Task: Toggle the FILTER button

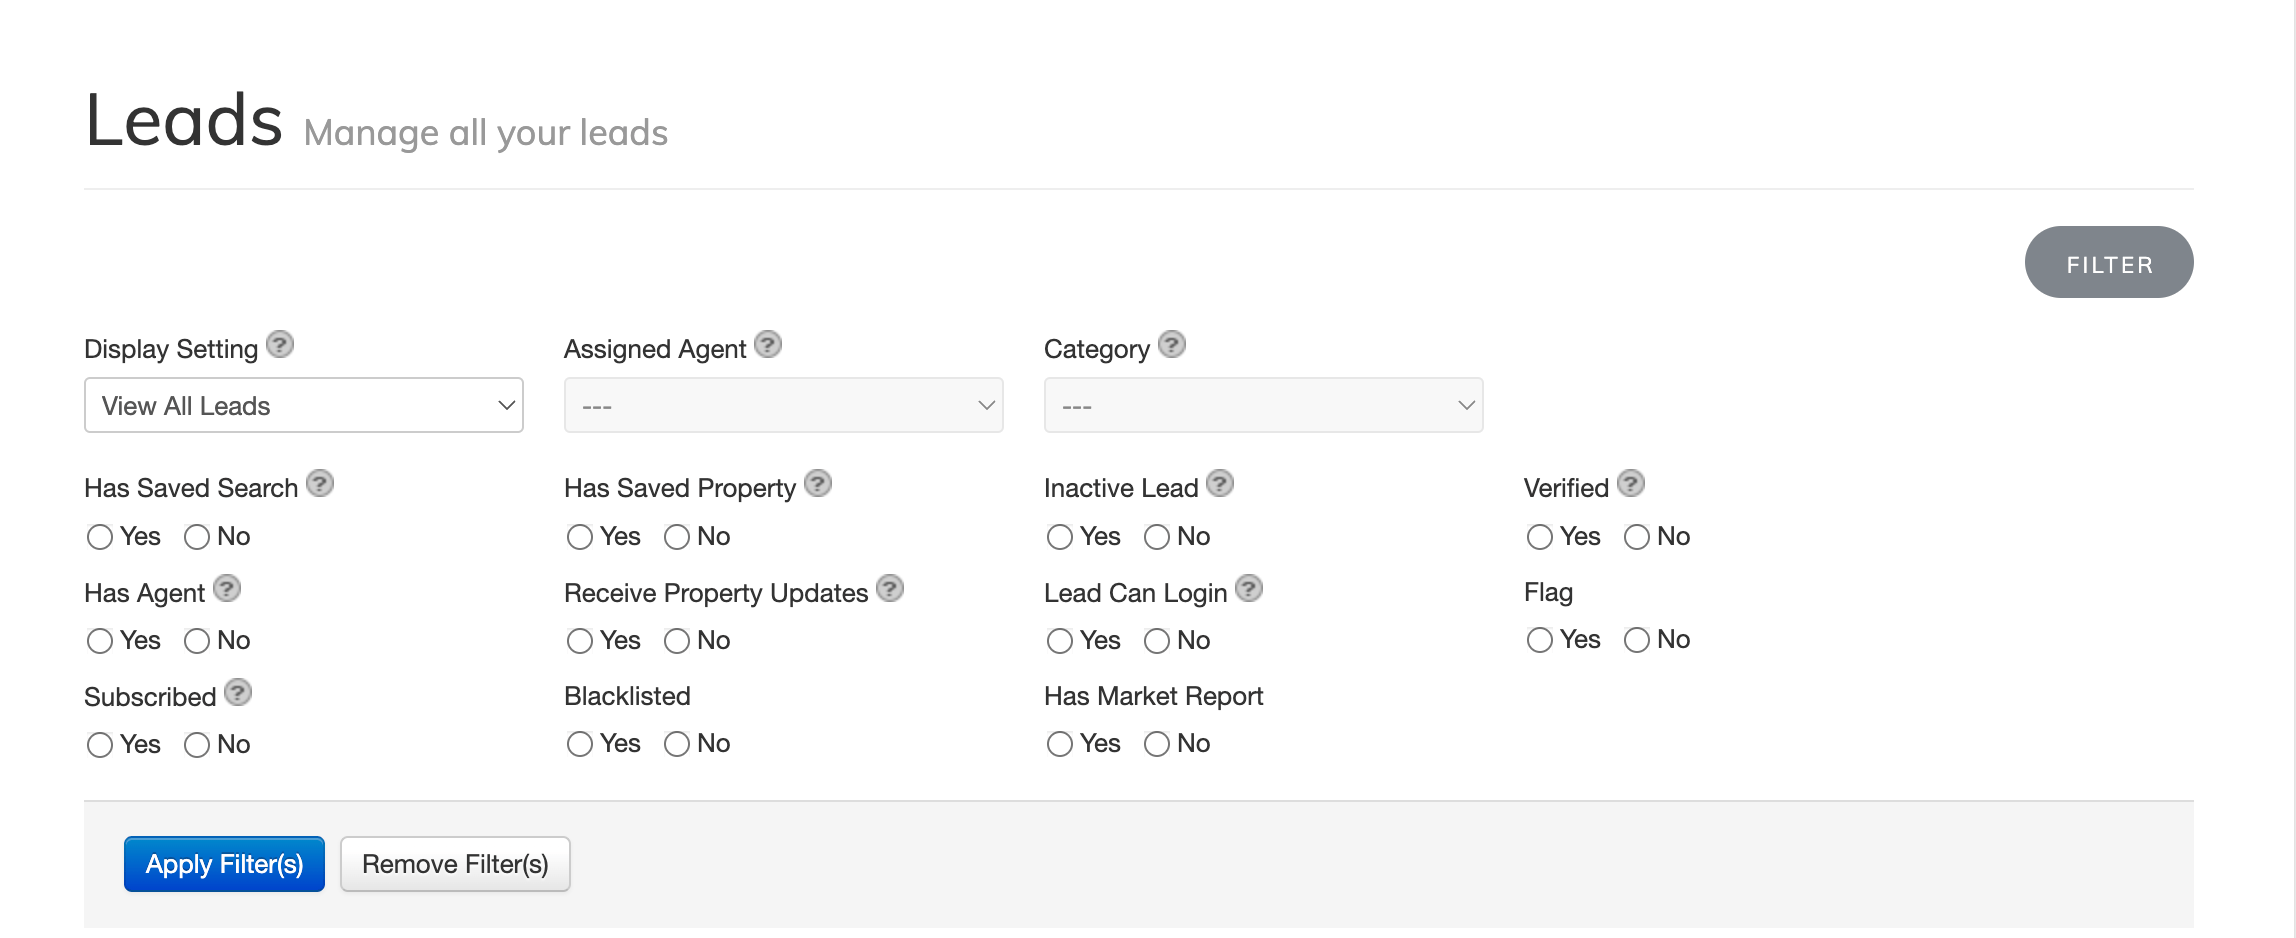Action: [x=2109, y=263]
